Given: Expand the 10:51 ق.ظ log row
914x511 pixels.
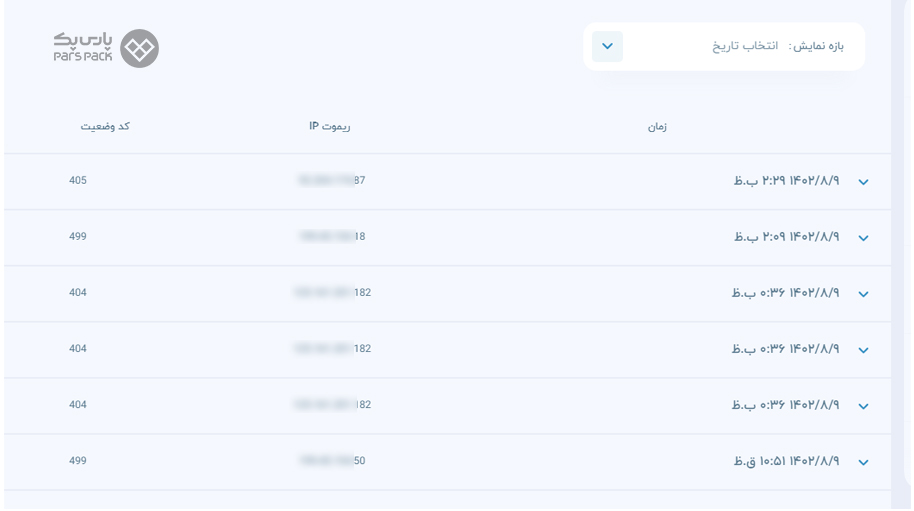Looking at the screenshot, I should tap(863, 462).
